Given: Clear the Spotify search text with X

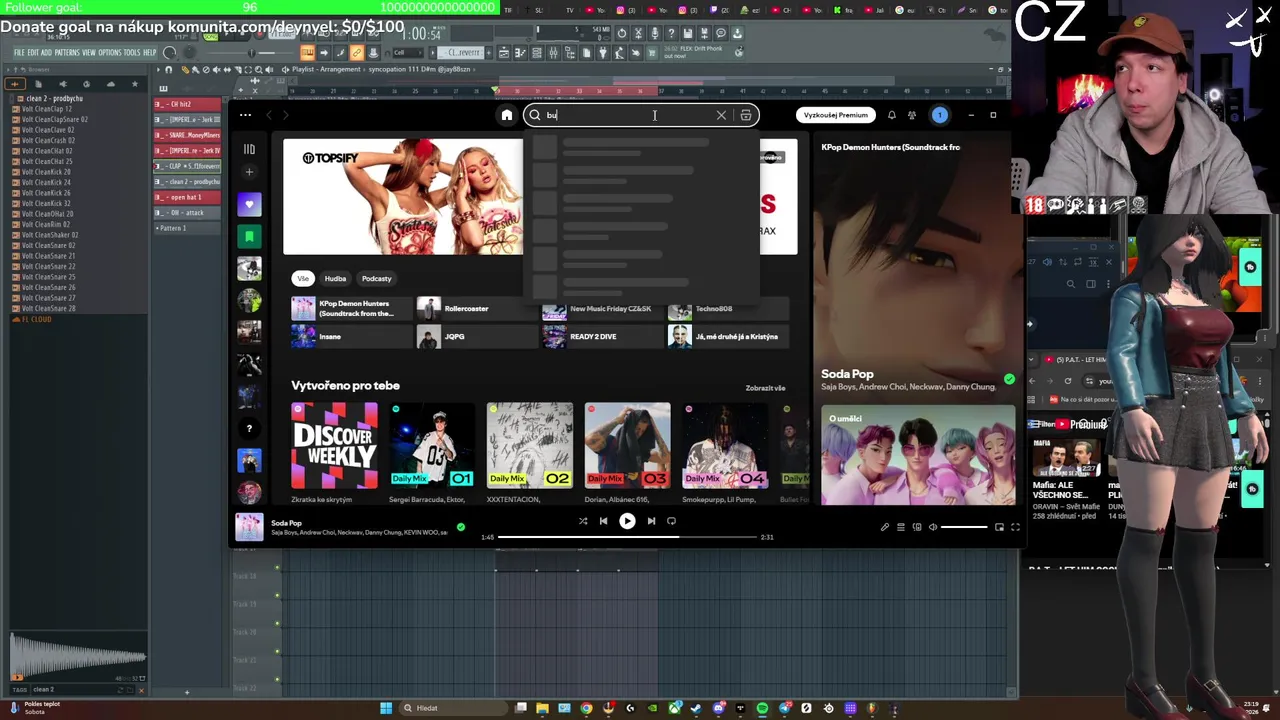Looking at the screenshot, I should coord(721,115).
